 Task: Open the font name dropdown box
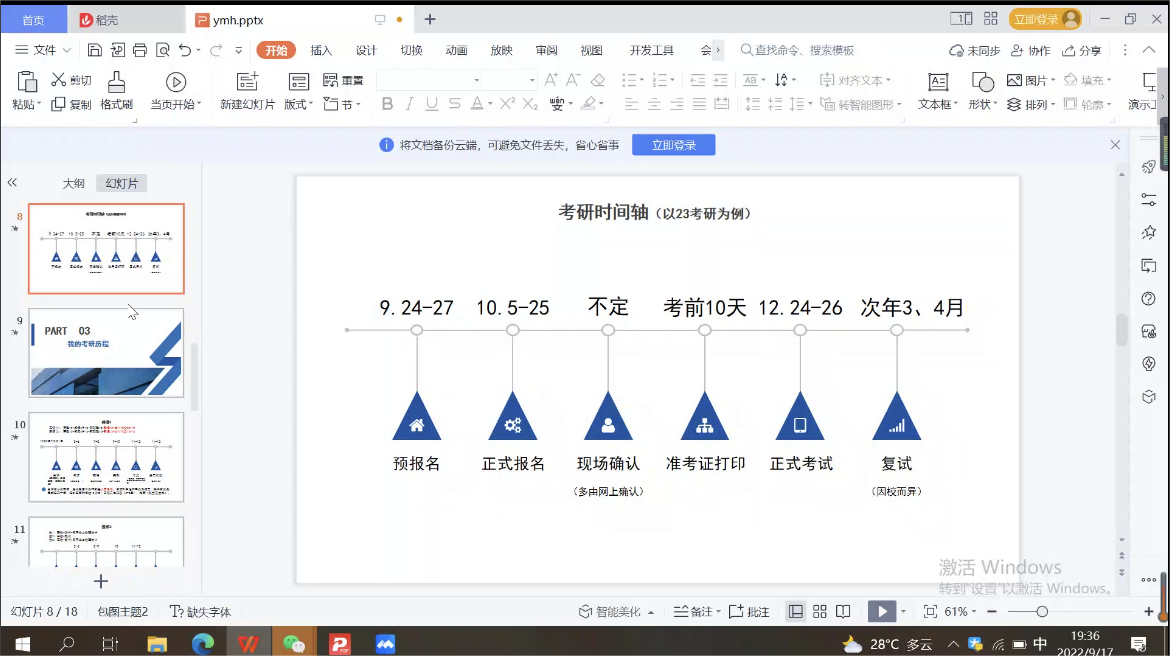point(430,80)
